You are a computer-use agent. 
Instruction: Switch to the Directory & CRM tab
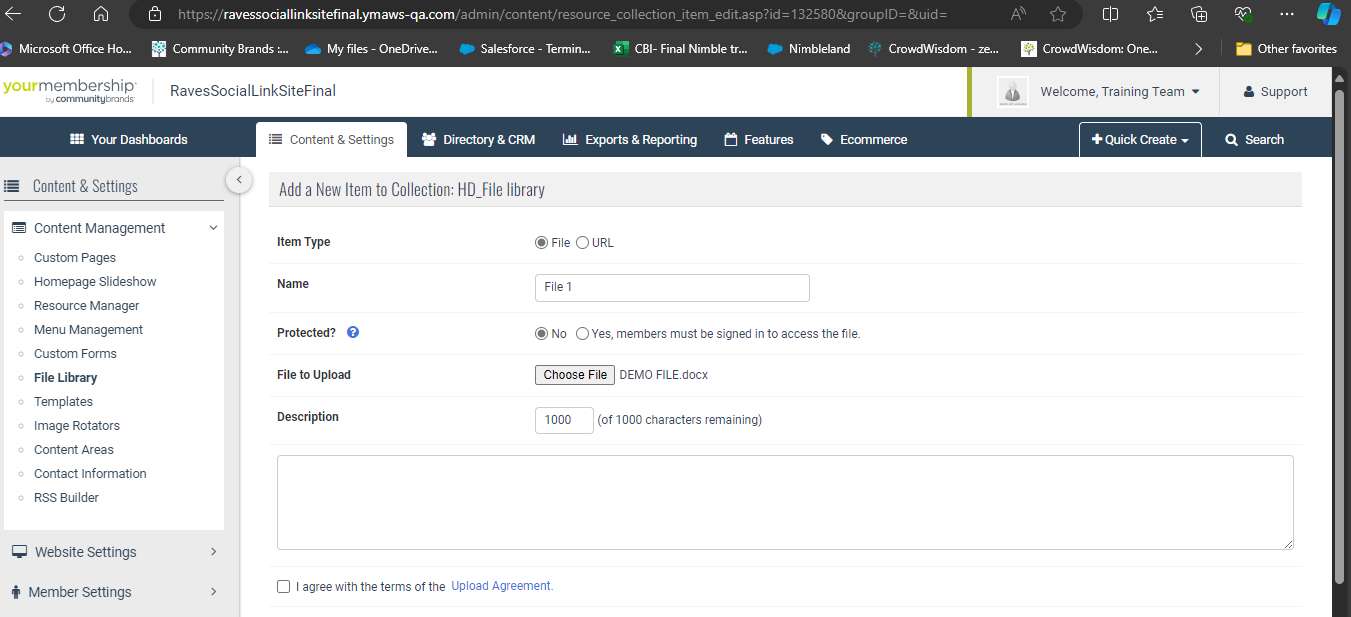(x=478, y=140)
